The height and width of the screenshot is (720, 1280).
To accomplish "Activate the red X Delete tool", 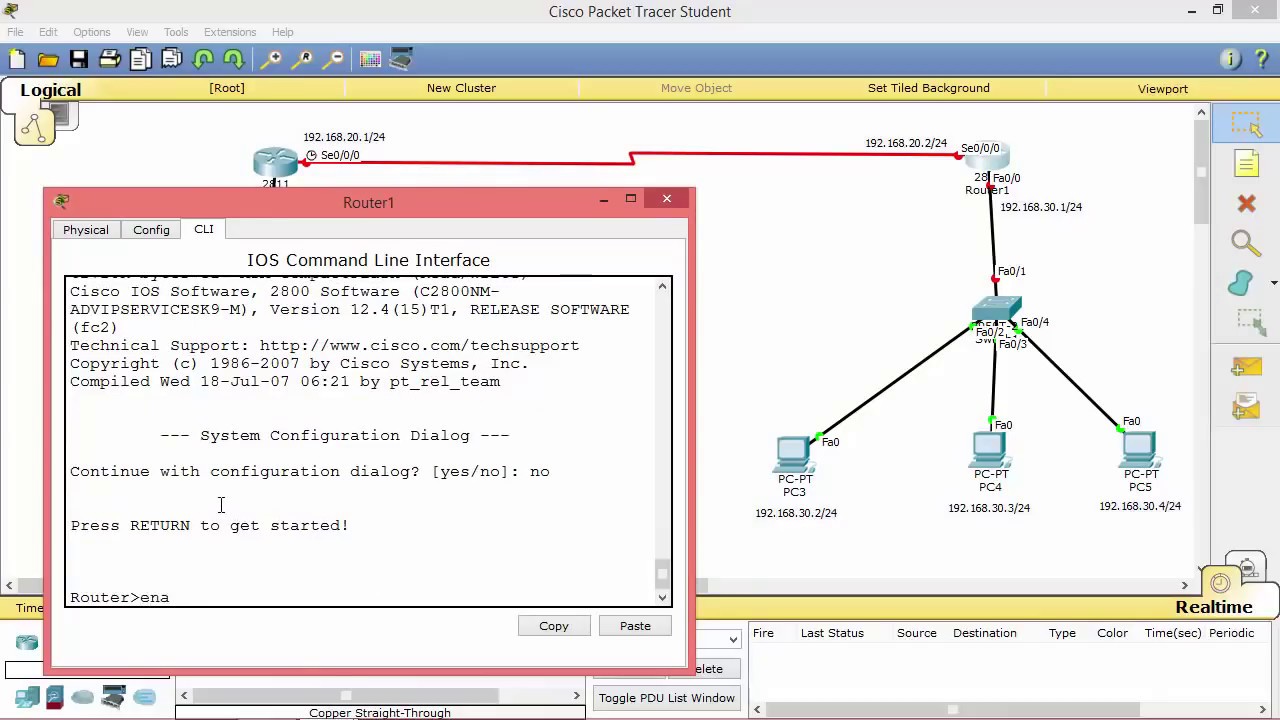I will (x=1246, y=204).
